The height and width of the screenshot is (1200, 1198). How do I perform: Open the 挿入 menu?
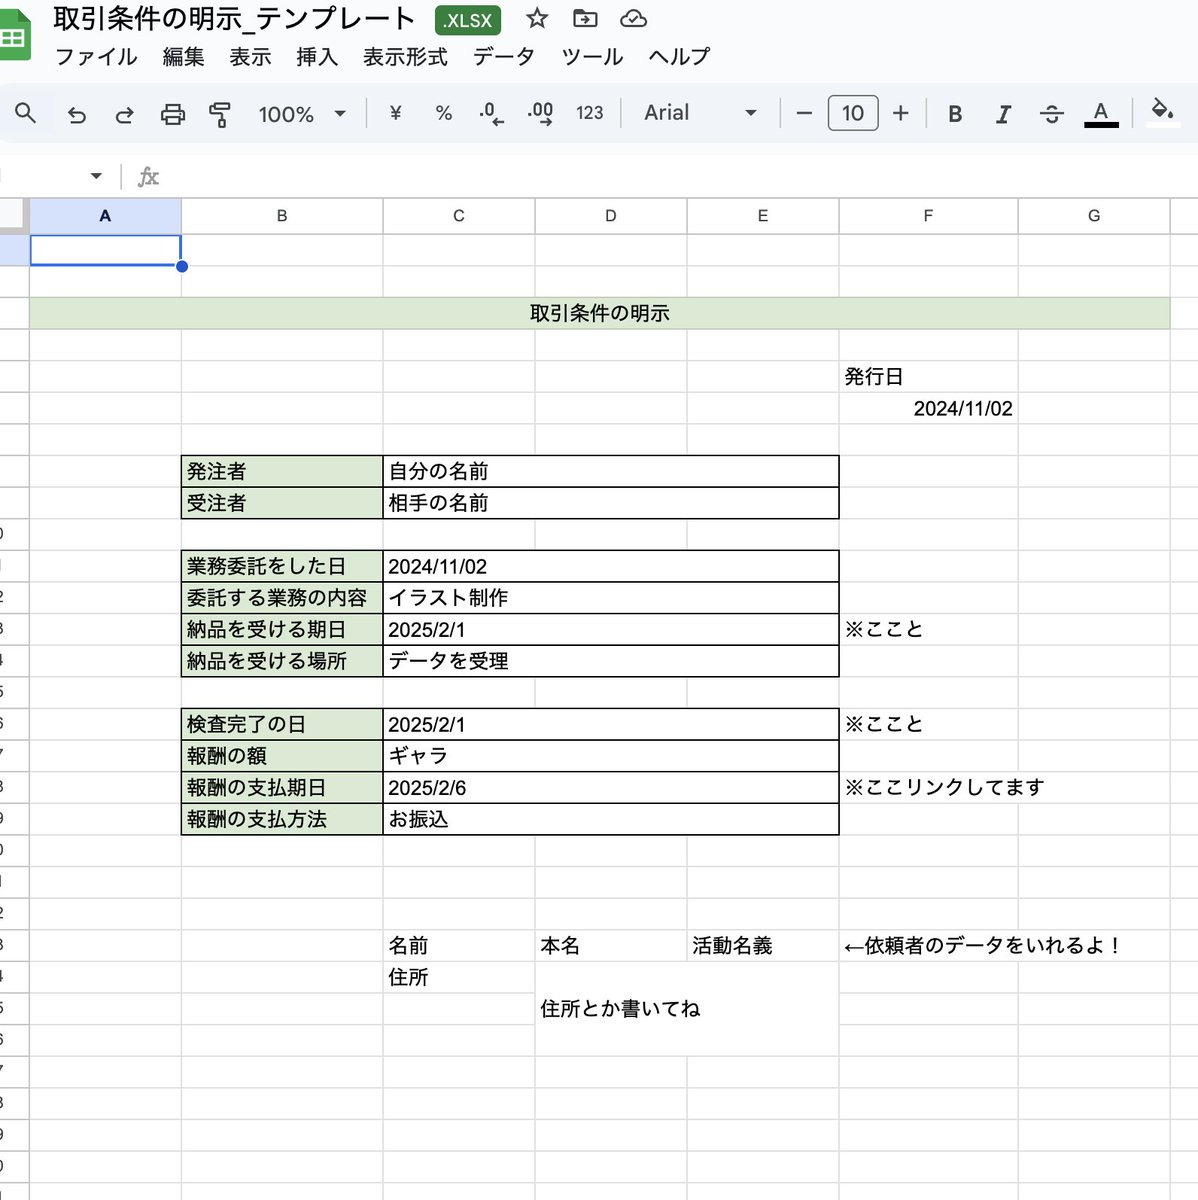click(317, 57)
